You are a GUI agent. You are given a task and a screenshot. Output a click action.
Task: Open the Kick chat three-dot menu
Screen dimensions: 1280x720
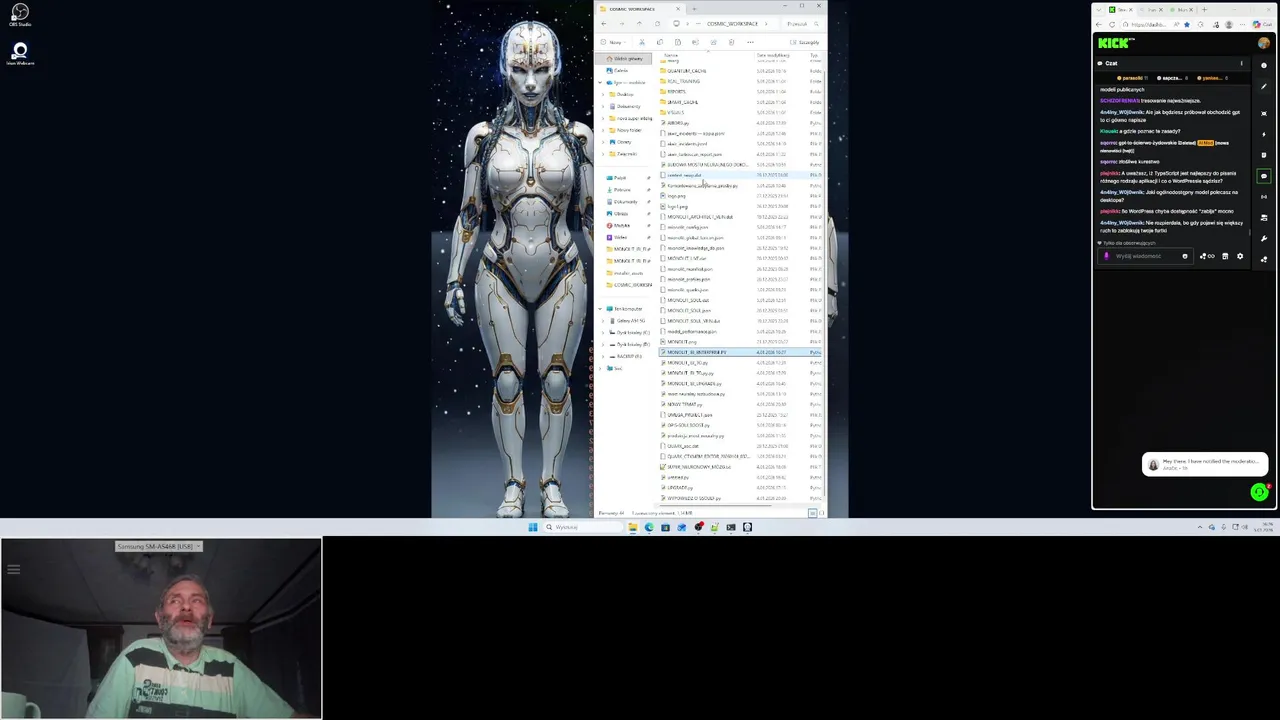[1242, 63]
